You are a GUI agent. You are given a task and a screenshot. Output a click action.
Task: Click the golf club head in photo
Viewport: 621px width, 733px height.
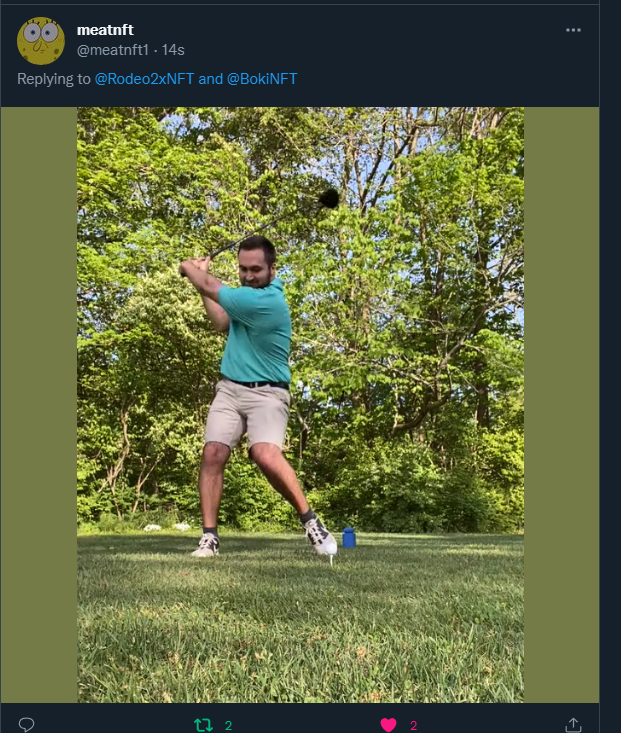pyautogui.click(x=329, y=199)
